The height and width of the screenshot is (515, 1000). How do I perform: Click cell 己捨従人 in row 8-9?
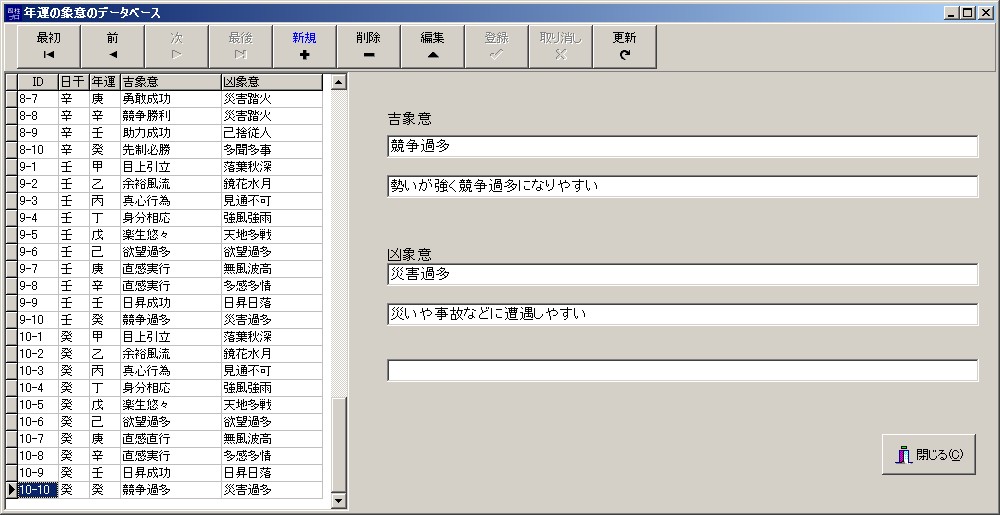272,133
